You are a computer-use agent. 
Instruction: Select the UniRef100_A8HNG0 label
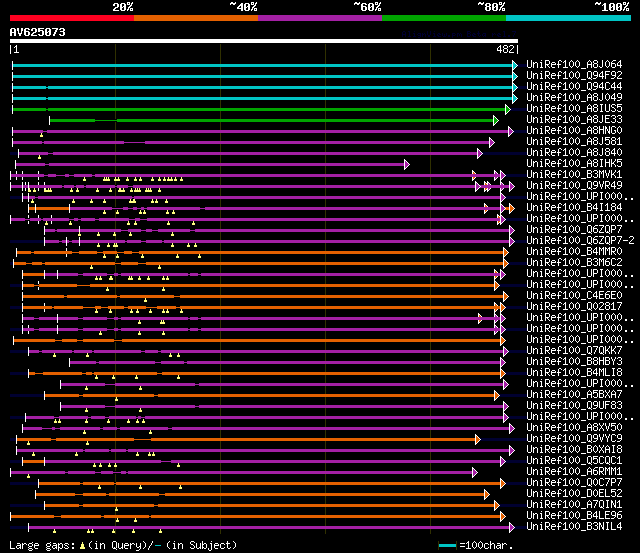[x=574, y=131]
